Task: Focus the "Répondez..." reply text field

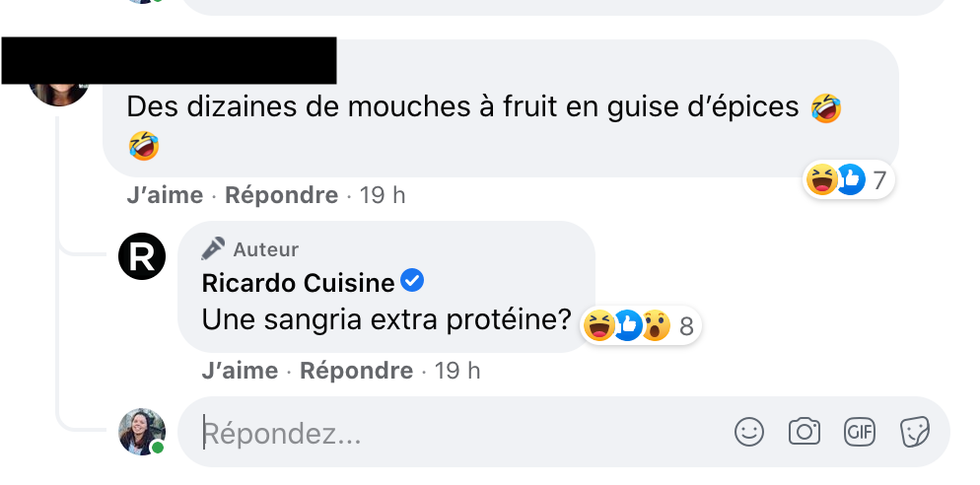Action: (450, 432)
